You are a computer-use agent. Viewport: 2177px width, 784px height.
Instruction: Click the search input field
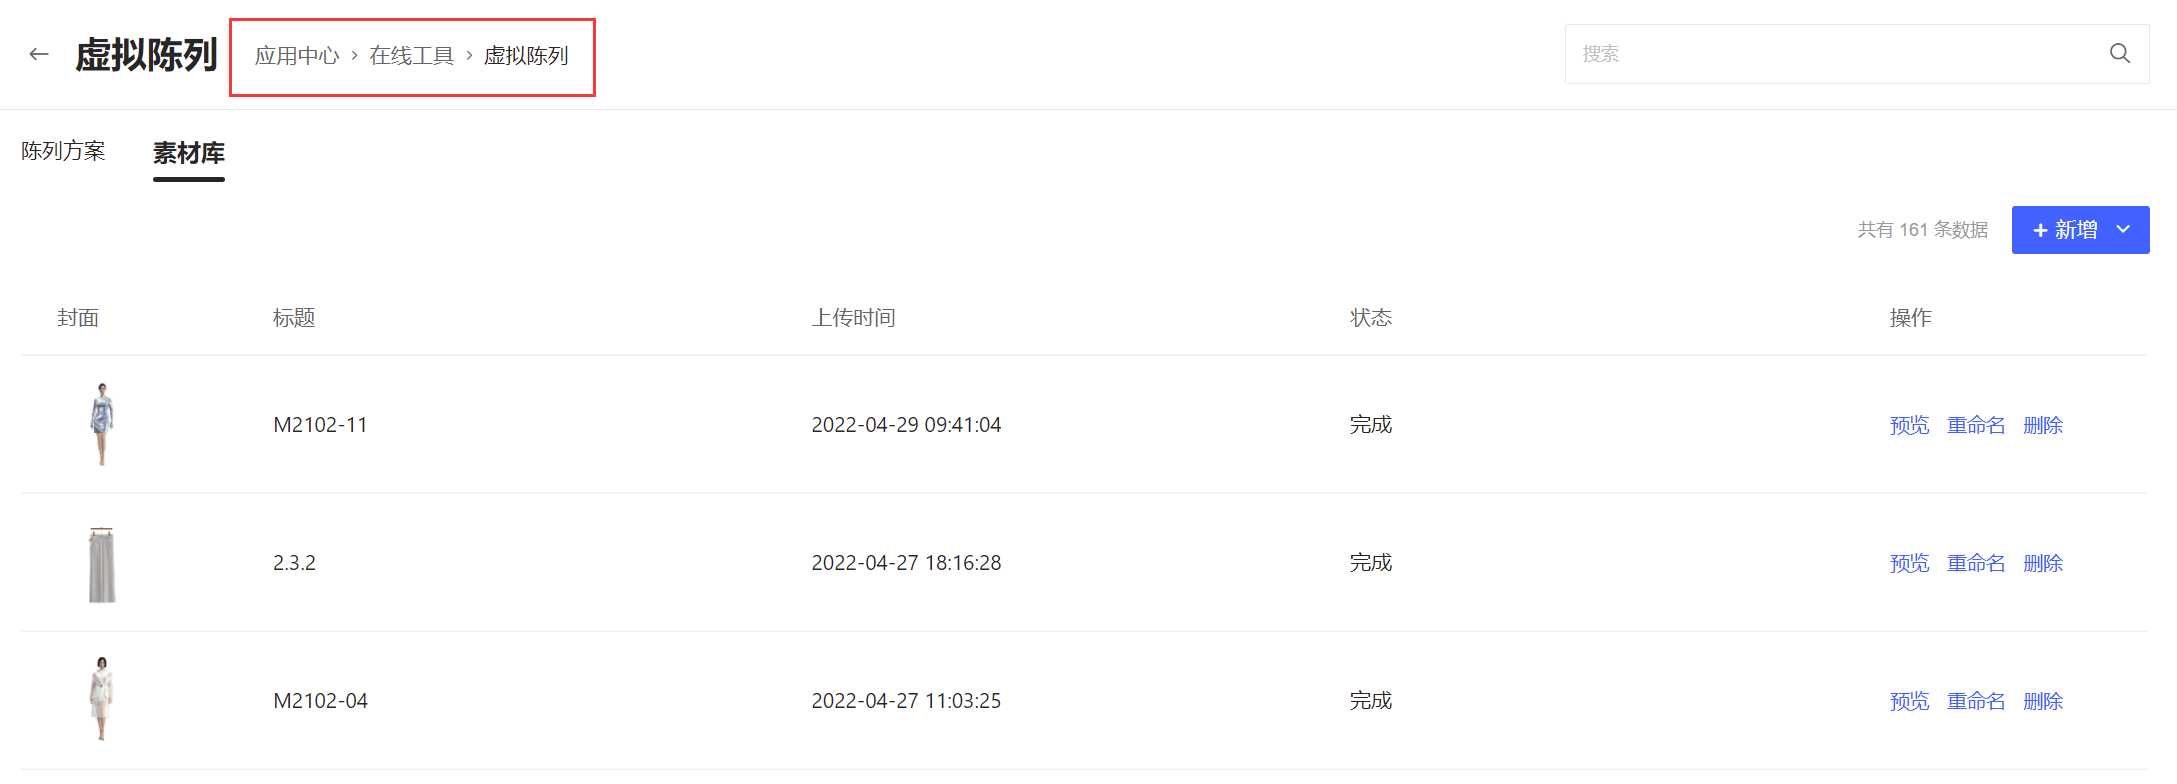tap(1830, 54)
